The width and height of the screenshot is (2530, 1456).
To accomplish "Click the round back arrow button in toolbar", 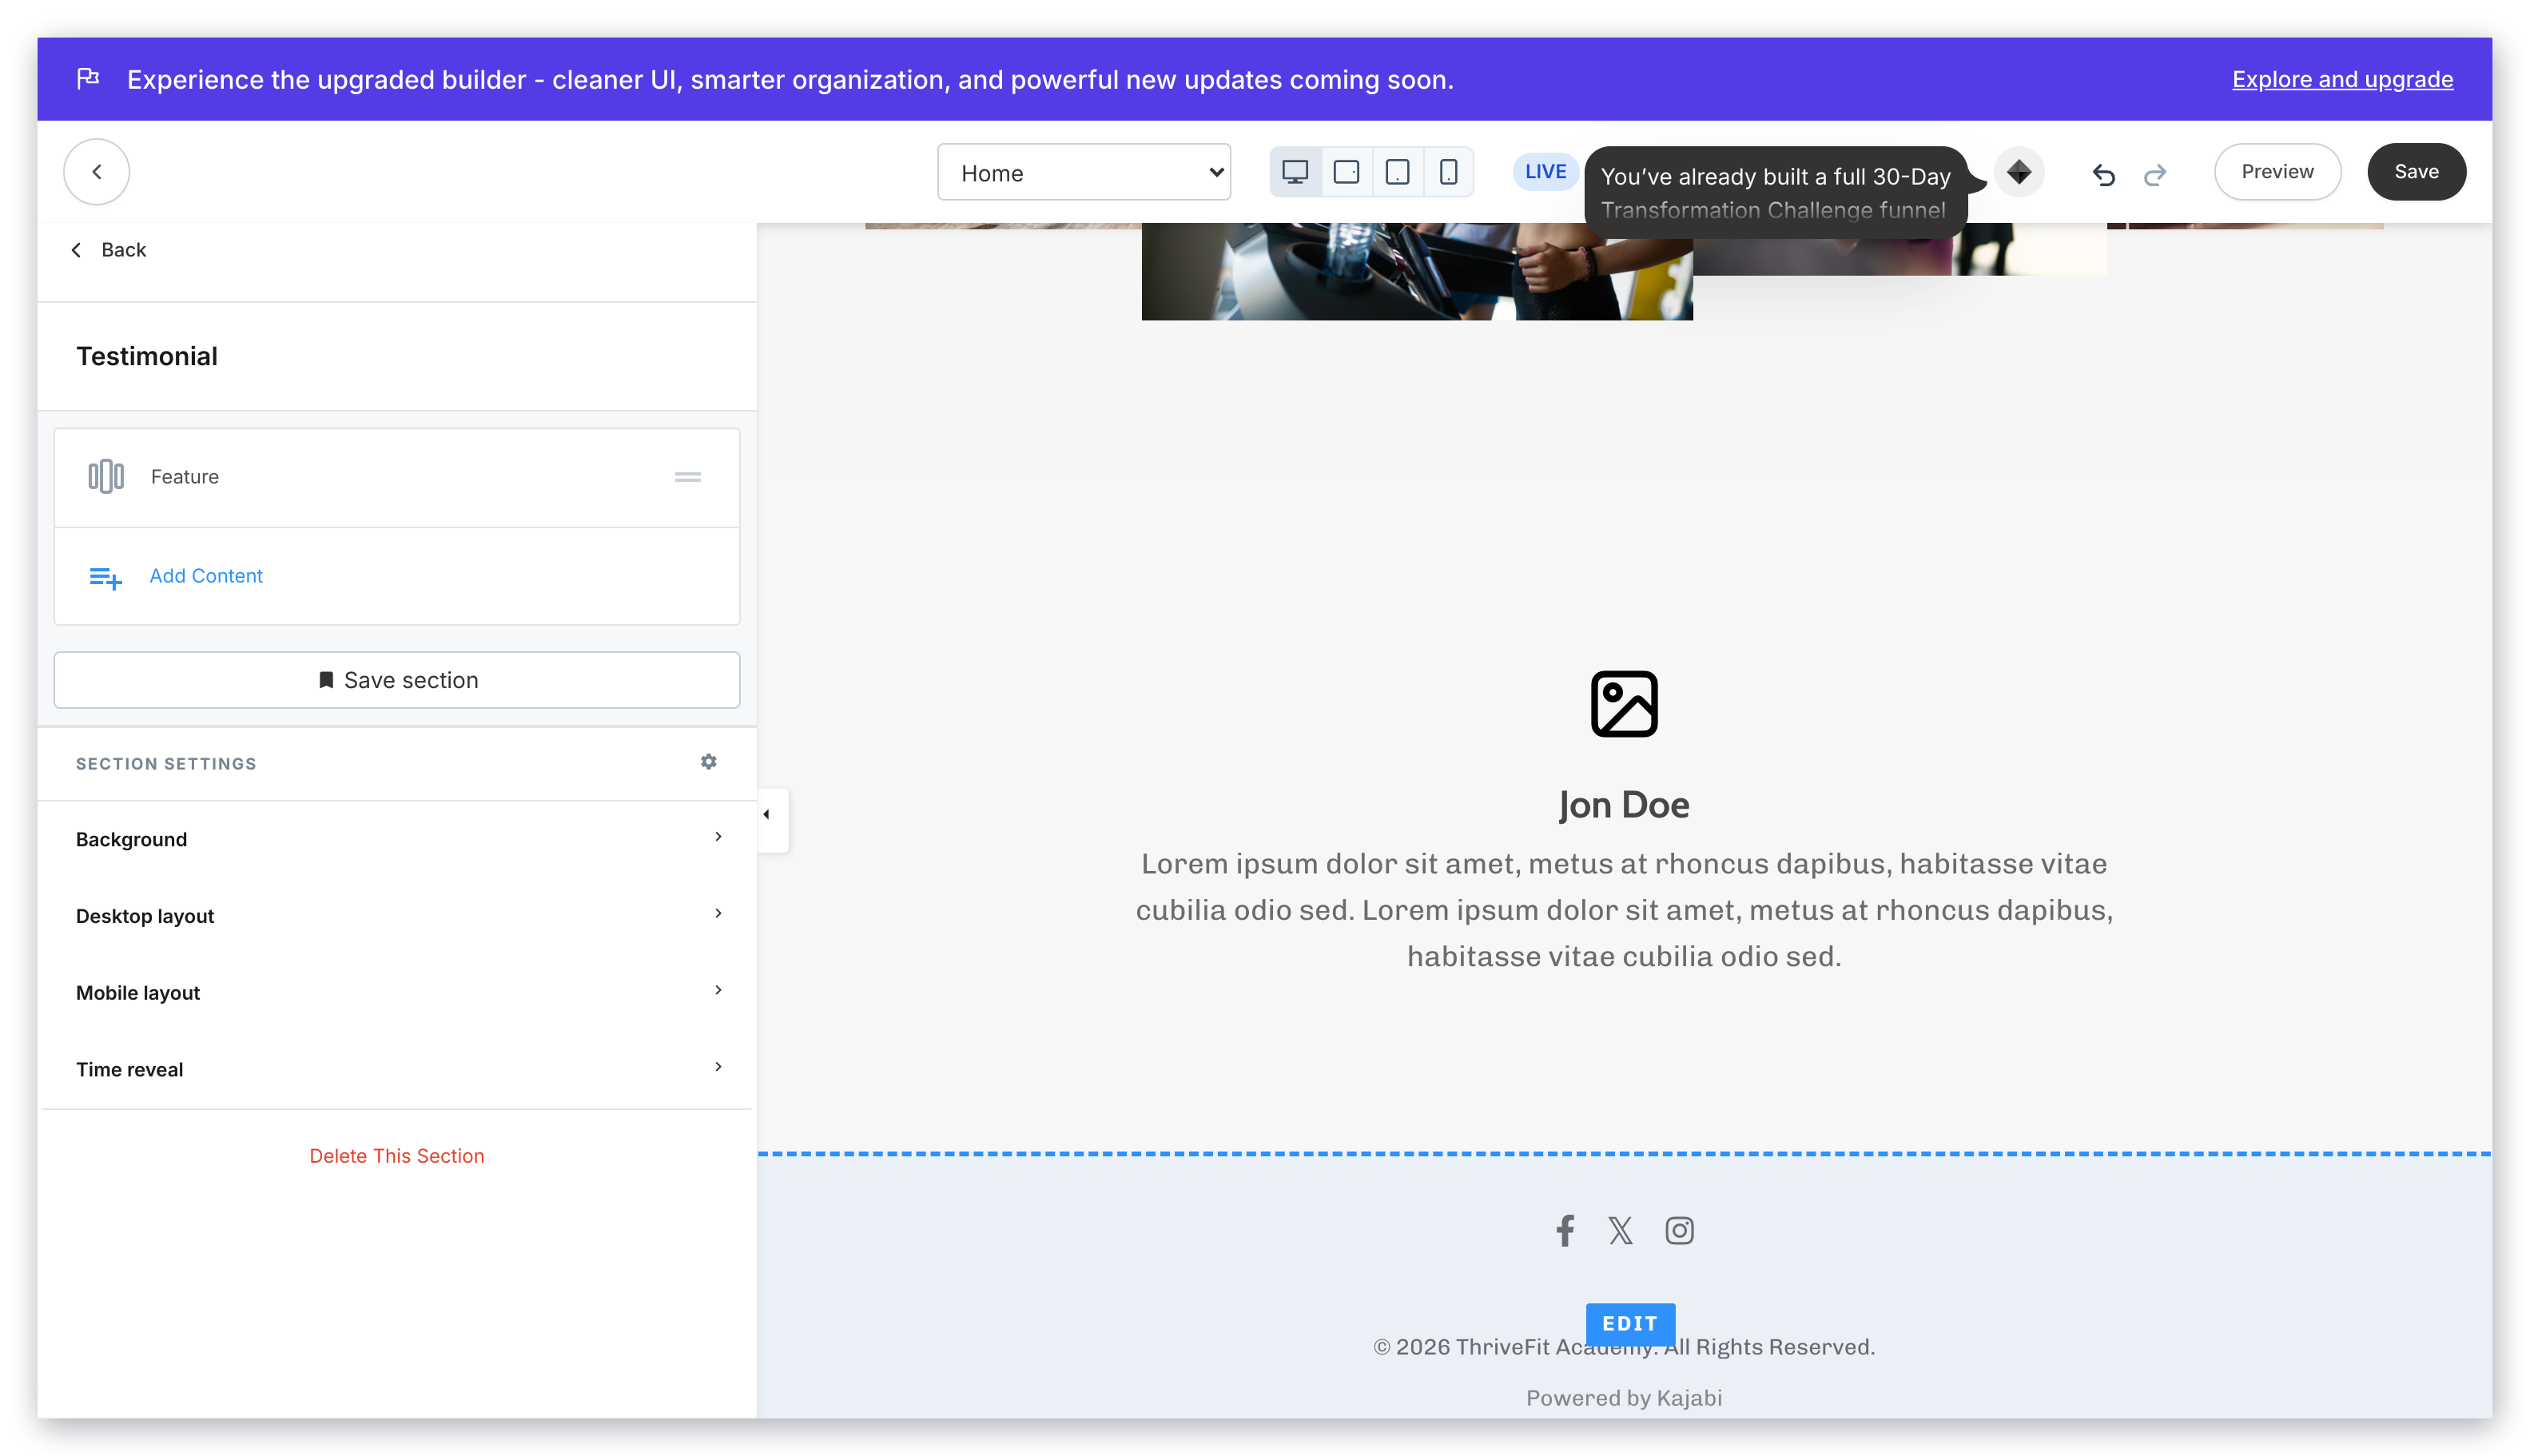I will pyautogui.click(x=96, y=172).
